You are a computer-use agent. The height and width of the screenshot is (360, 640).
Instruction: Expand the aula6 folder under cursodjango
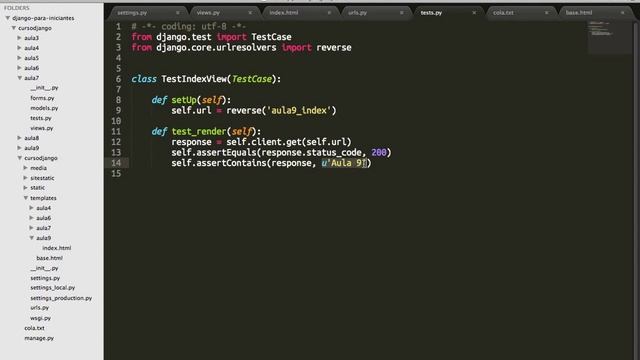pyautogui.click(x=20, y=68)
